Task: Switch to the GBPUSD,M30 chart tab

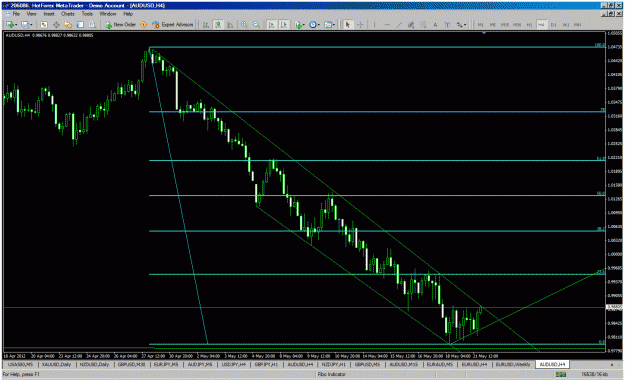Action: click(x=131, y=364)
